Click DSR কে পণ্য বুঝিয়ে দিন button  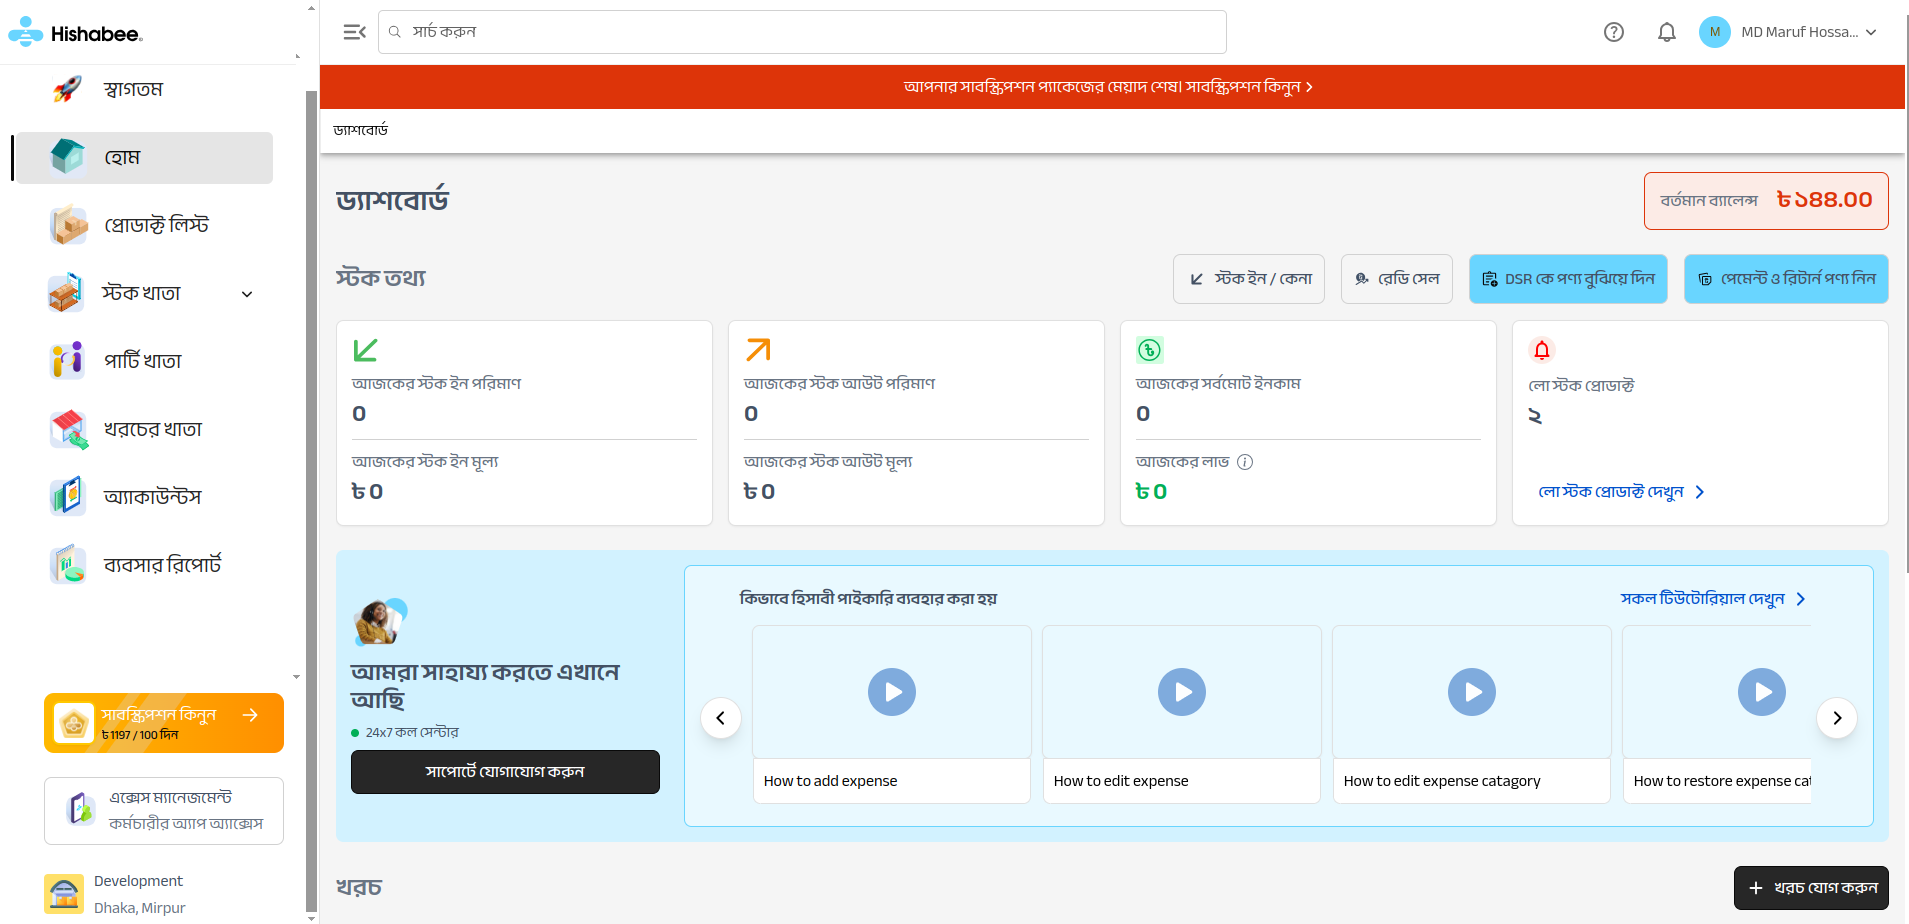pos(1568,279)
